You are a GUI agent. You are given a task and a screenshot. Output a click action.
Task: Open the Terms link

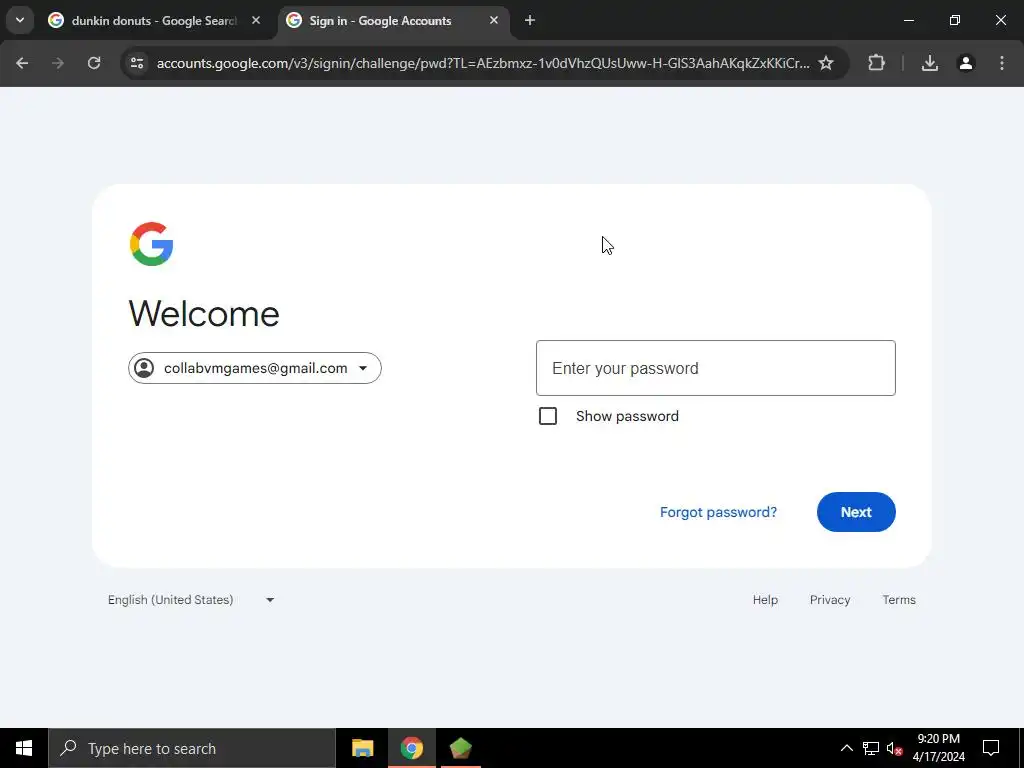[x=899, y=600]
